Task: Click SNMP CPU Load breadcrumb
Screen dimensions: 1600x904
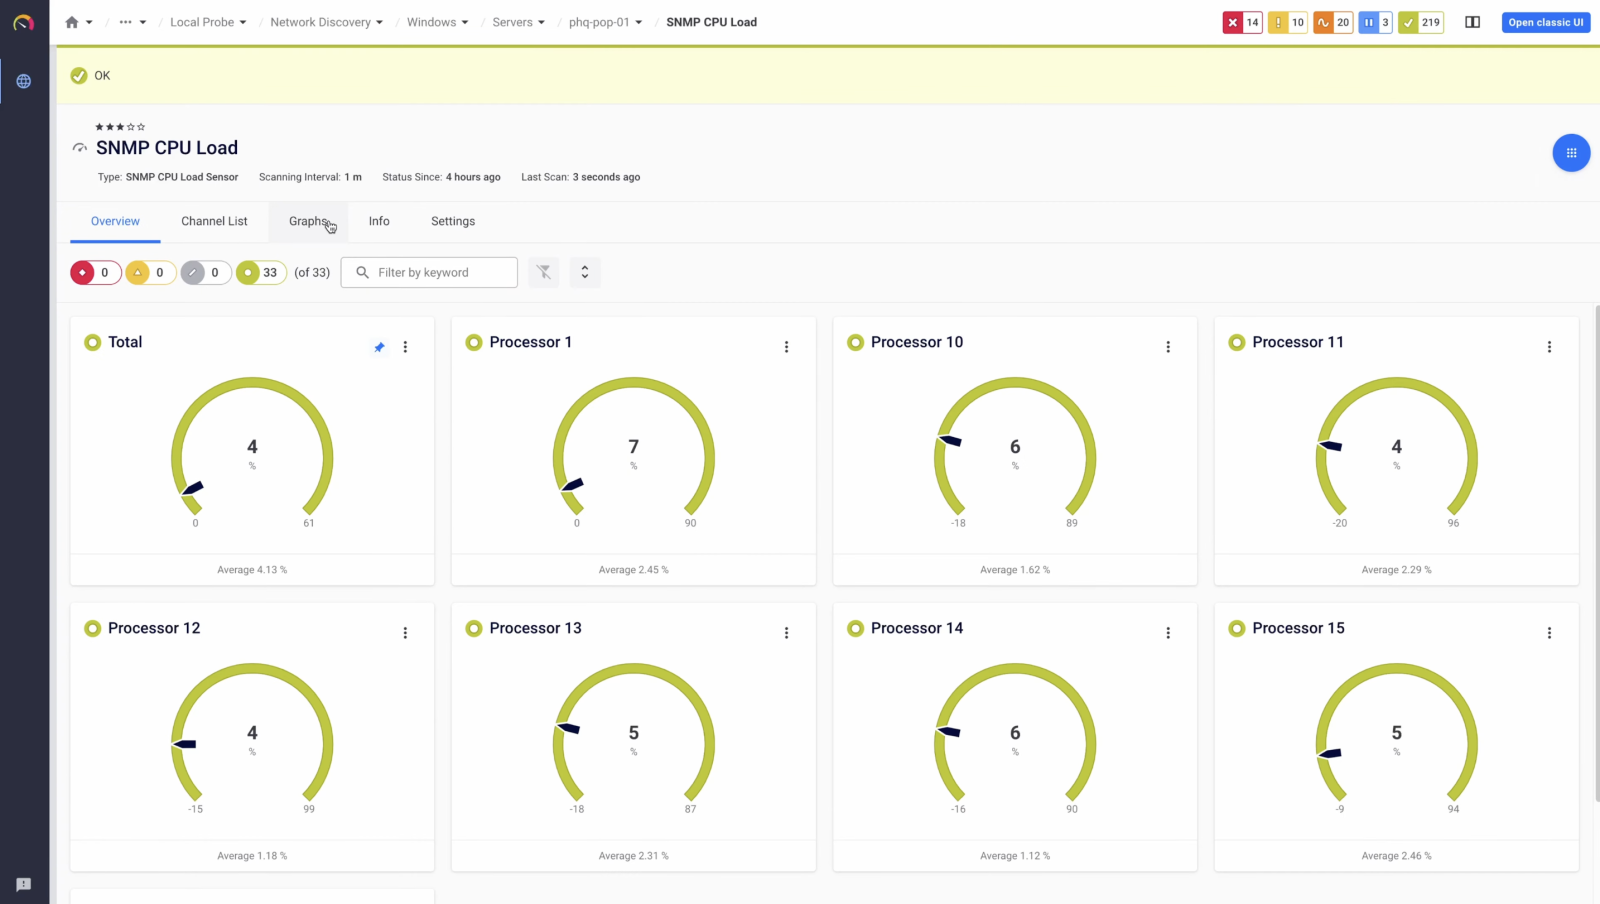Action: click(711, 22)
